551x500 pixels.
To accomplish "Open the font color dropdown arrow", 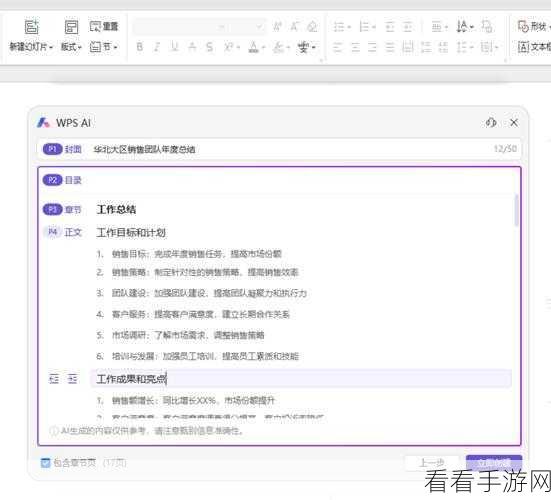I will pyautogui.click(x=263, y=47).
